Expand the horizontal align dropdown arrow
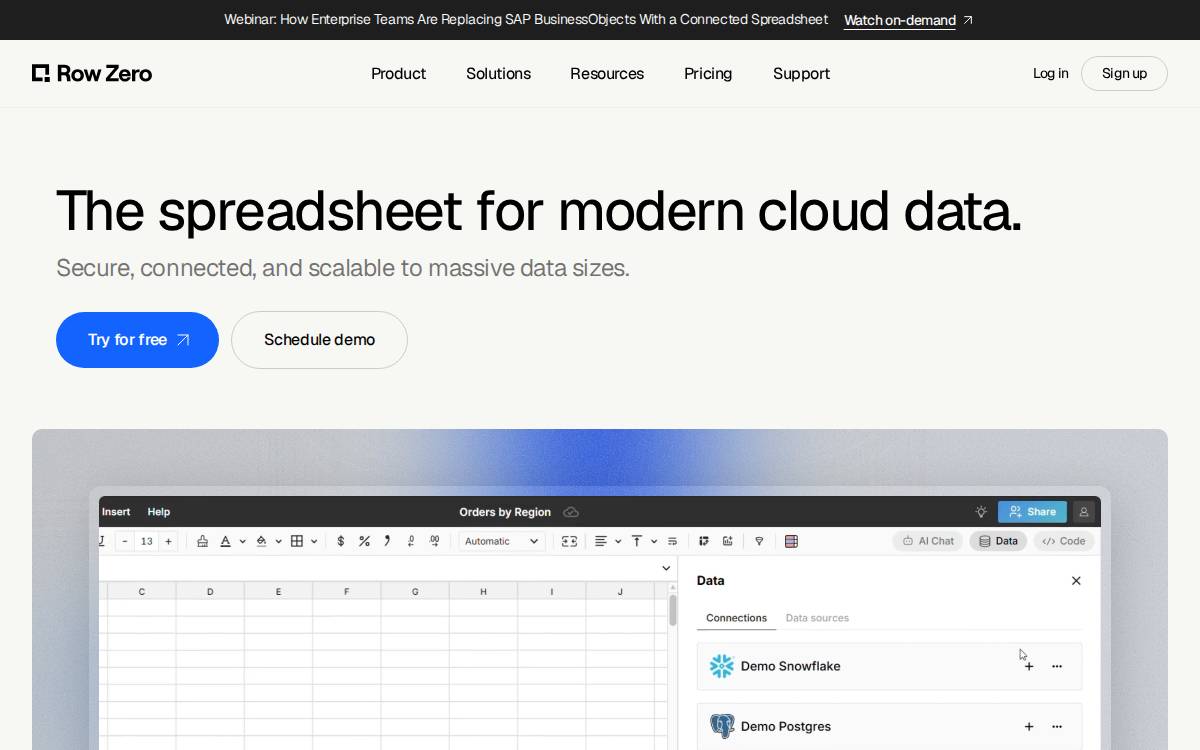This screenshot has width=1200, height=750. pos(618,541)
